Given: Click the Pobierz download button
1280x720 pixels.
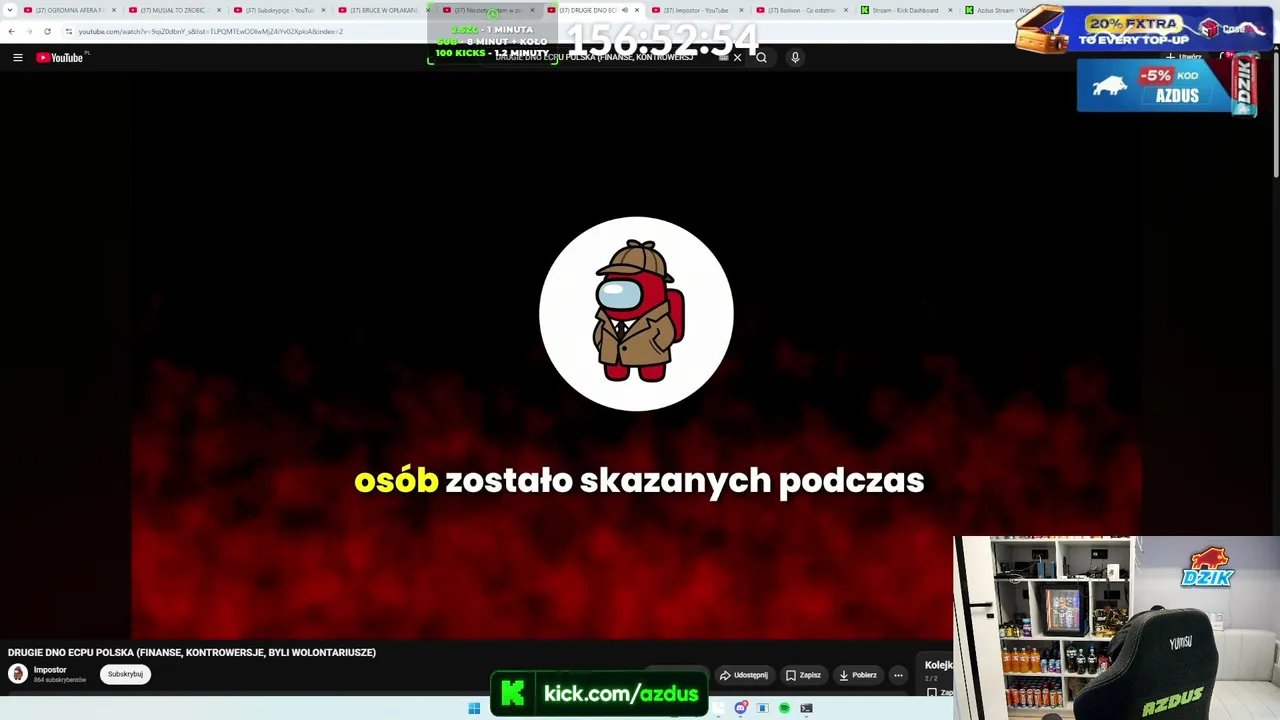Looking at the screenshot, I should click(x=858, y=675).
